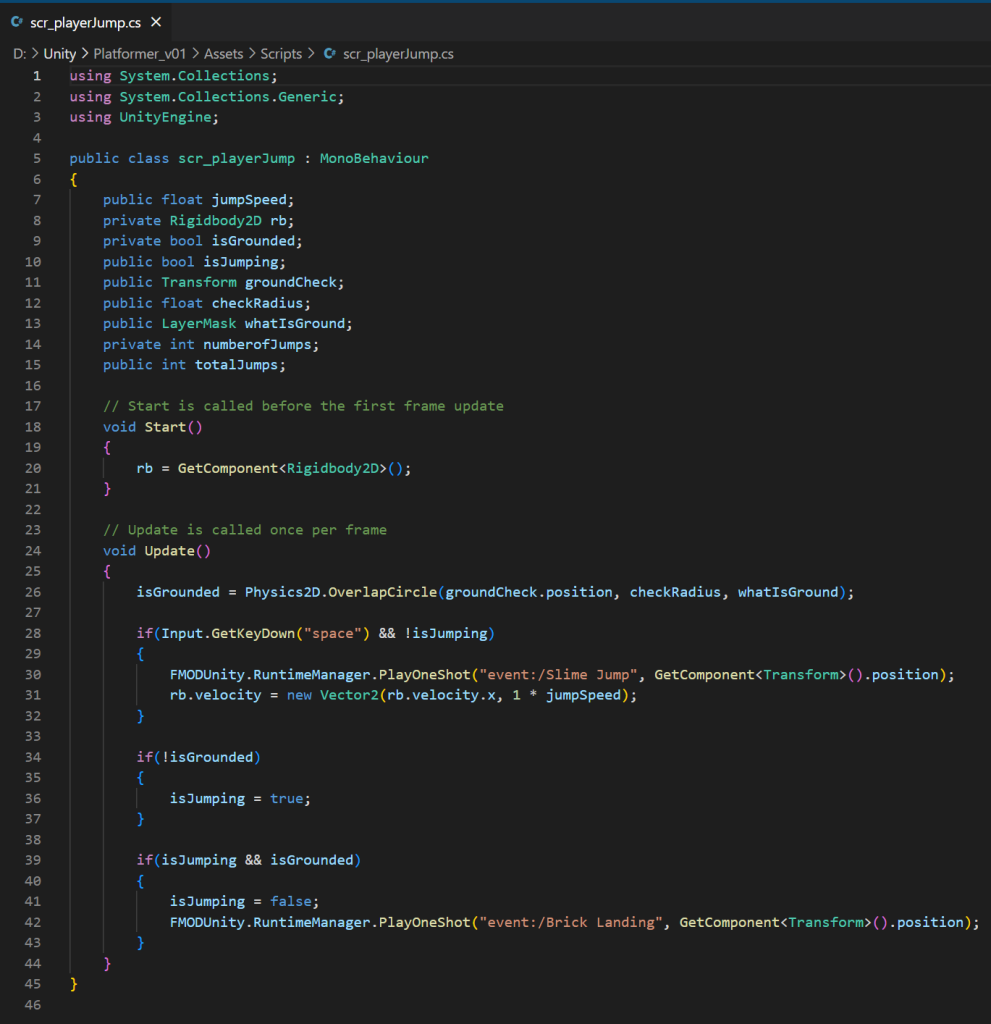Click scr_playerJump.cs file name in breadcrumb
Viewport: 991px width, 1024px height.
pos(398,54)
